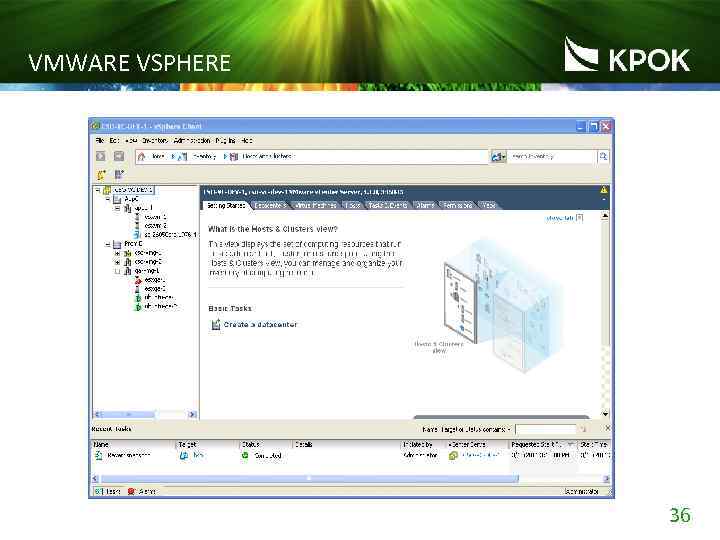Click the New Datacenter toolbar icon

click(101, 174)
